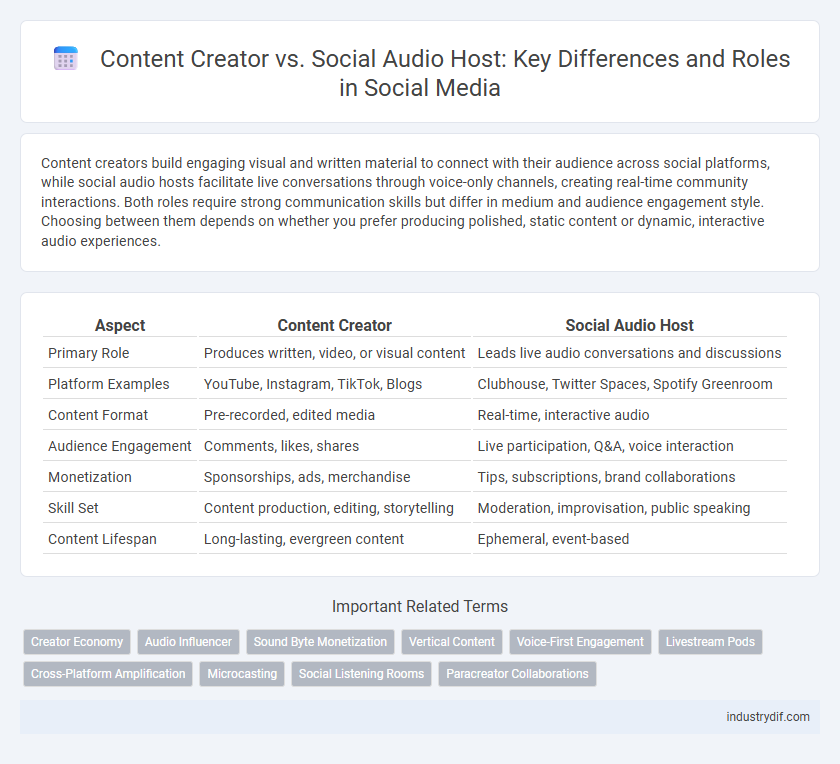Image resolution: width=840 pixels, height=764 pixels.
Task: Select the Platform Examples row label
Action: (x=108, y=384)
